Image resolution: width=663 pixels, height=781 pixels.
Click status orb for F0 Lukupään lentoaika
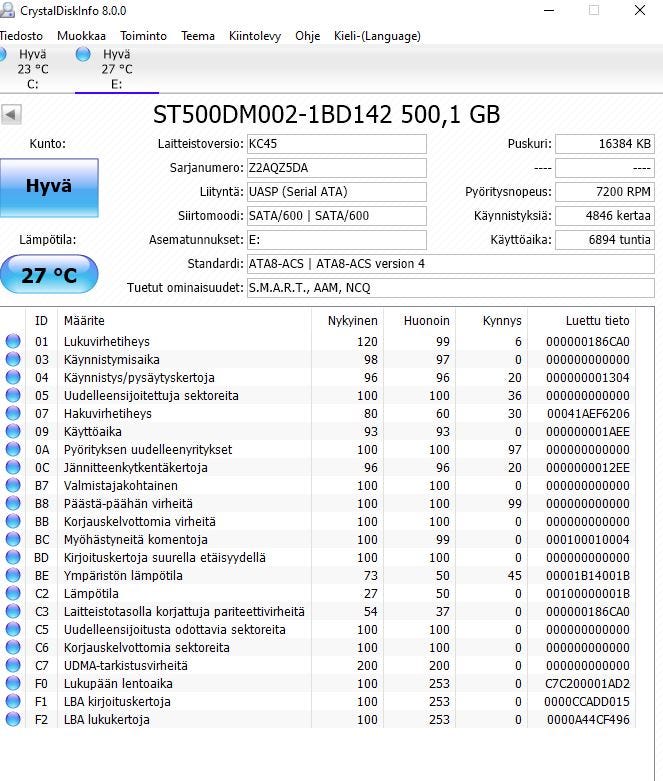pos(13,683)
